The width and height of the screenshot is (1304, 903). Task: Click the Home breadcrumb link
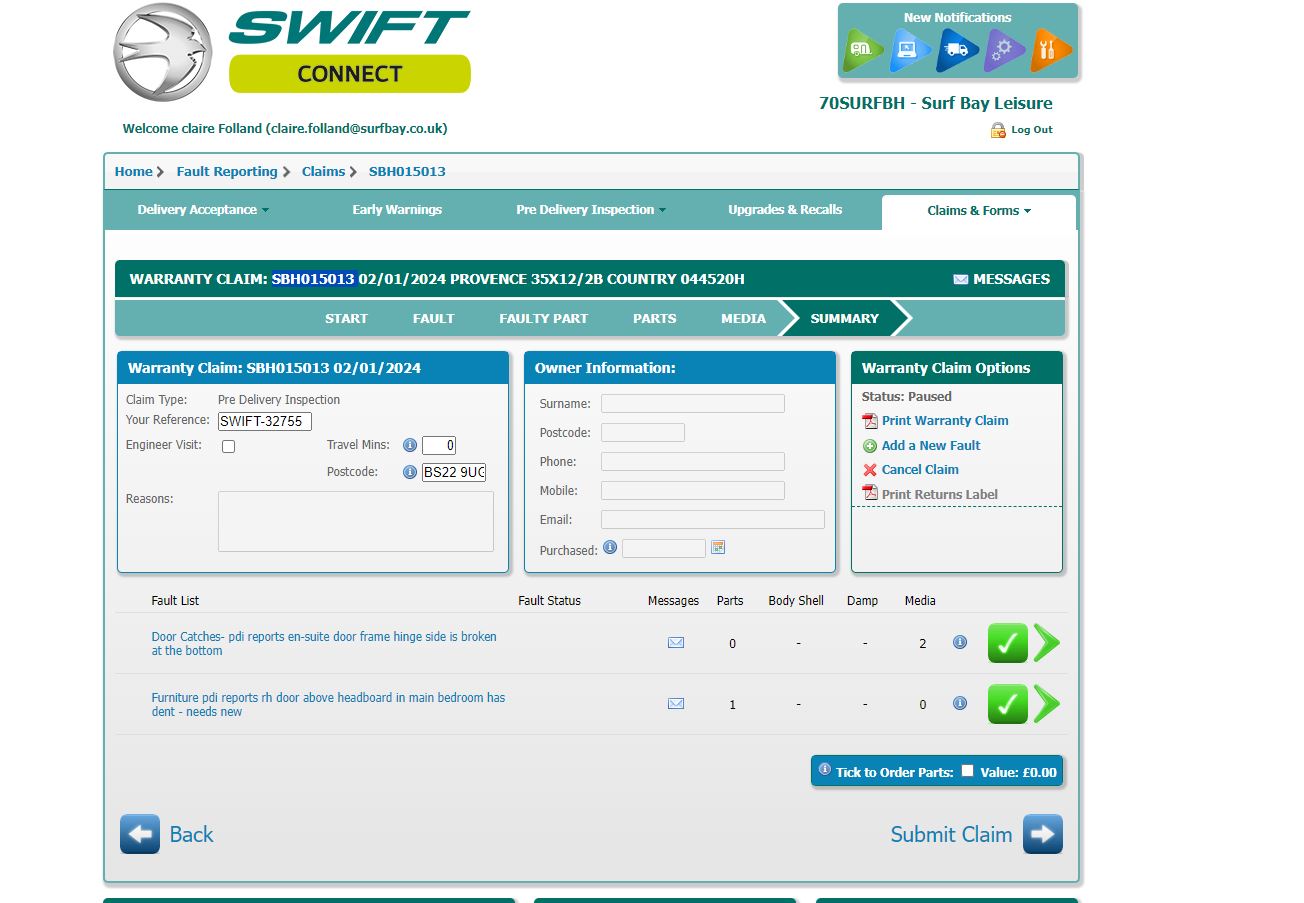pyautogui.click(x=133, y=172)
